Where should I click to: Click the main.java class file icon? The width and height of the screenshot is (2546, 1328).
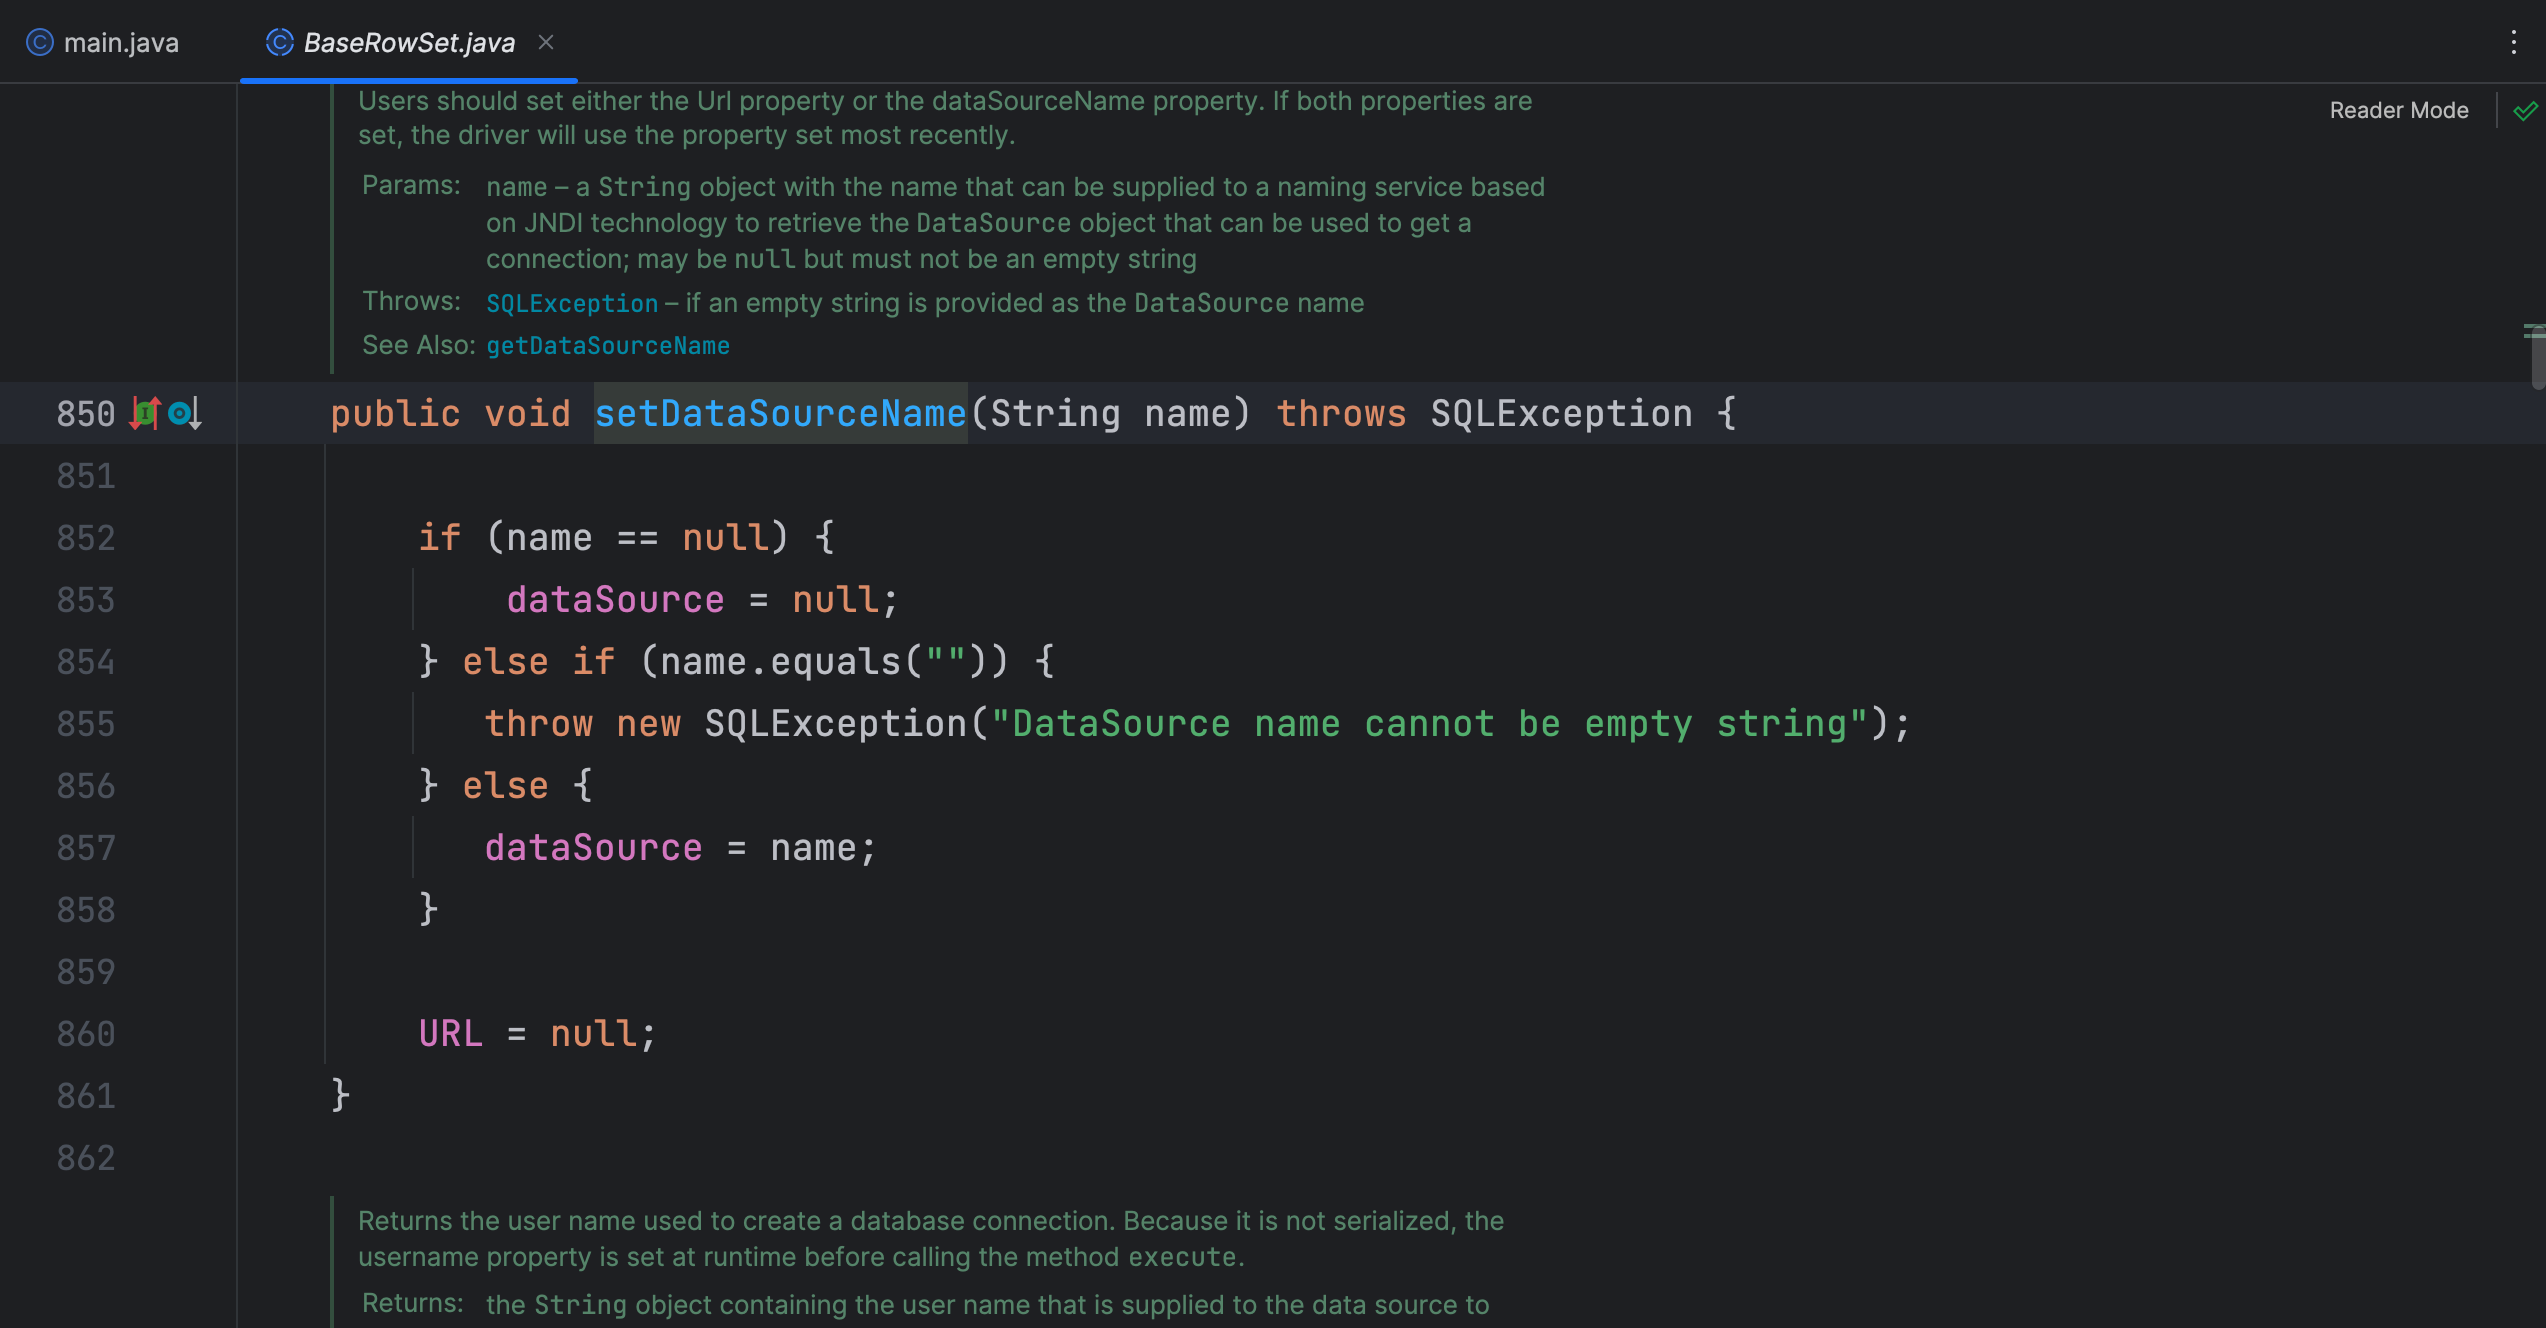40,42
